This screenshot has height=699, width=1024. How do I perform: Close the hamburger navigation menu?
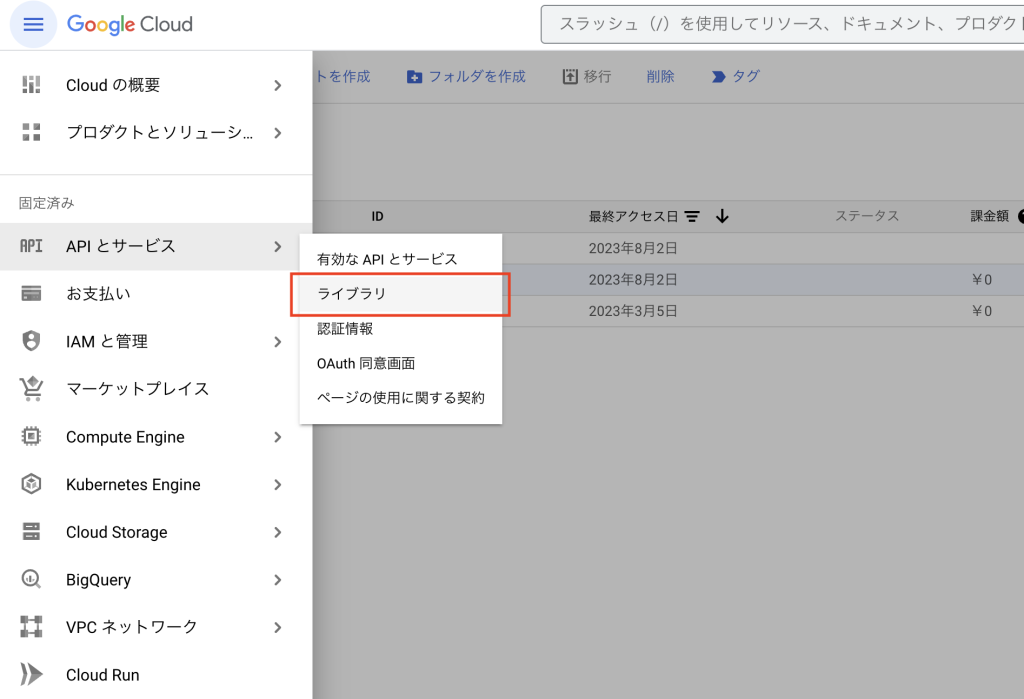click(33, 25)
